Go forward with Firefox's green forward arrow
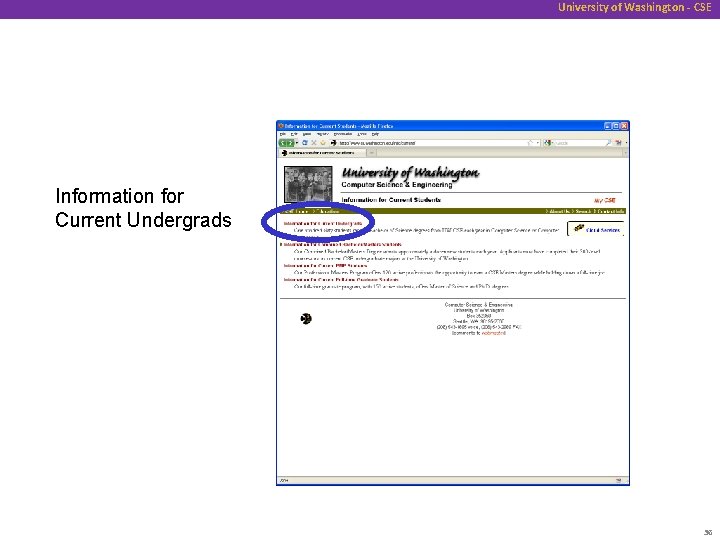The image size is (720, 540). [290, 143]
